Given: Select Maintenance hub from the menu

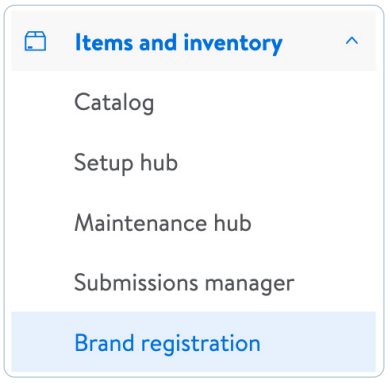Looking at the screenshot, I should click(163, 223).
